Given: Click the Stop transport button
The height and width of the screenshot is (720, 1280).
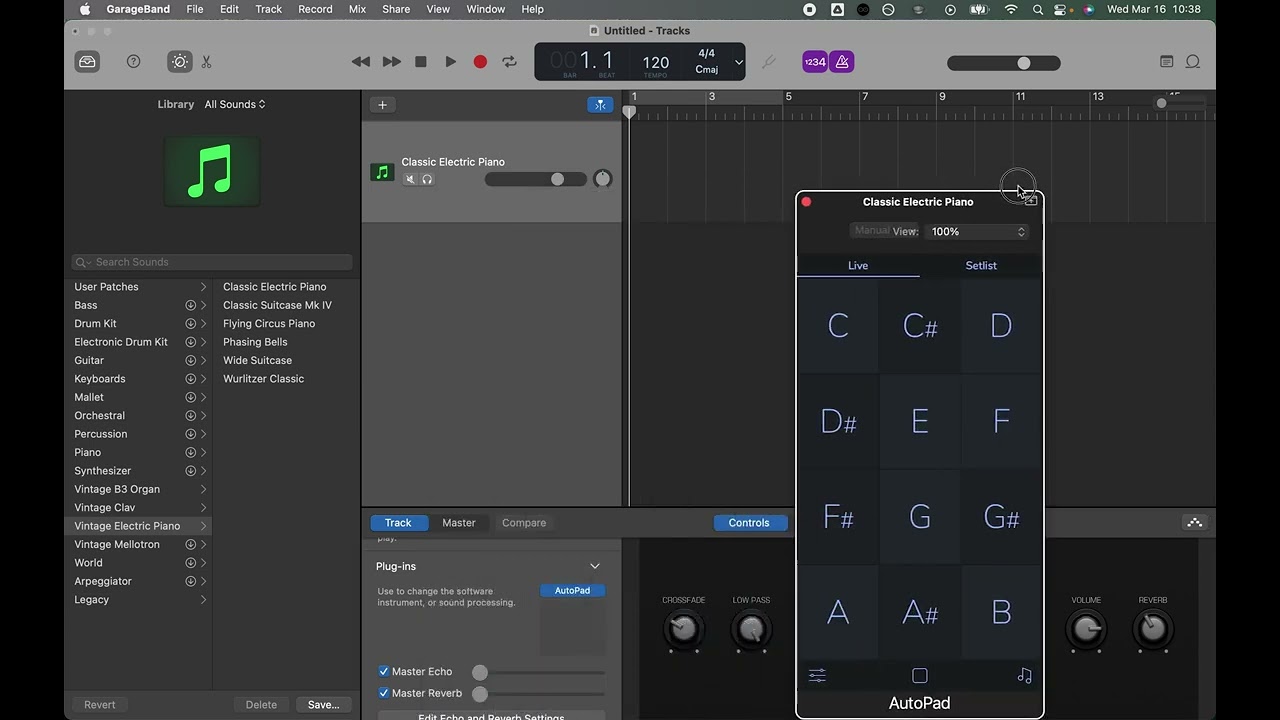Looking at the screenshot, I should (421, 62).
